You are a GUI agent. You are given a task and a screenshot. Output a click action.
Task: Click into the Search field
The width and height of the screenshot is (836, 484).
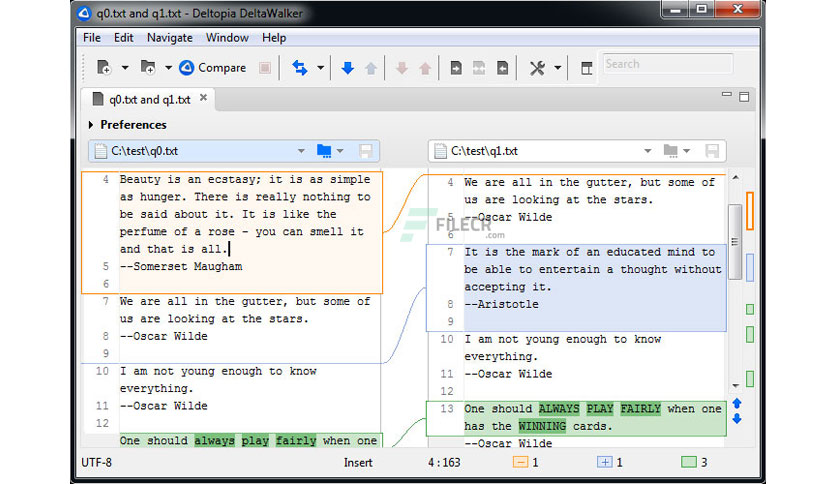[668, 64]
